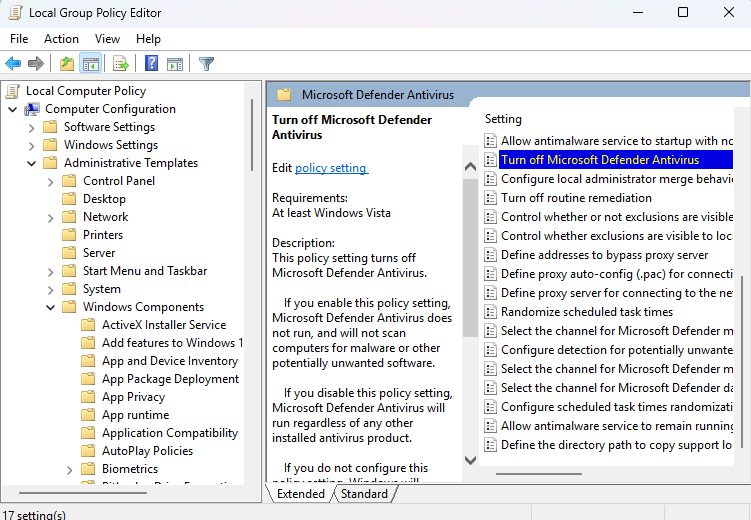Click the App Privacy folder icon

pyautogui.click(x=88, y=397)
